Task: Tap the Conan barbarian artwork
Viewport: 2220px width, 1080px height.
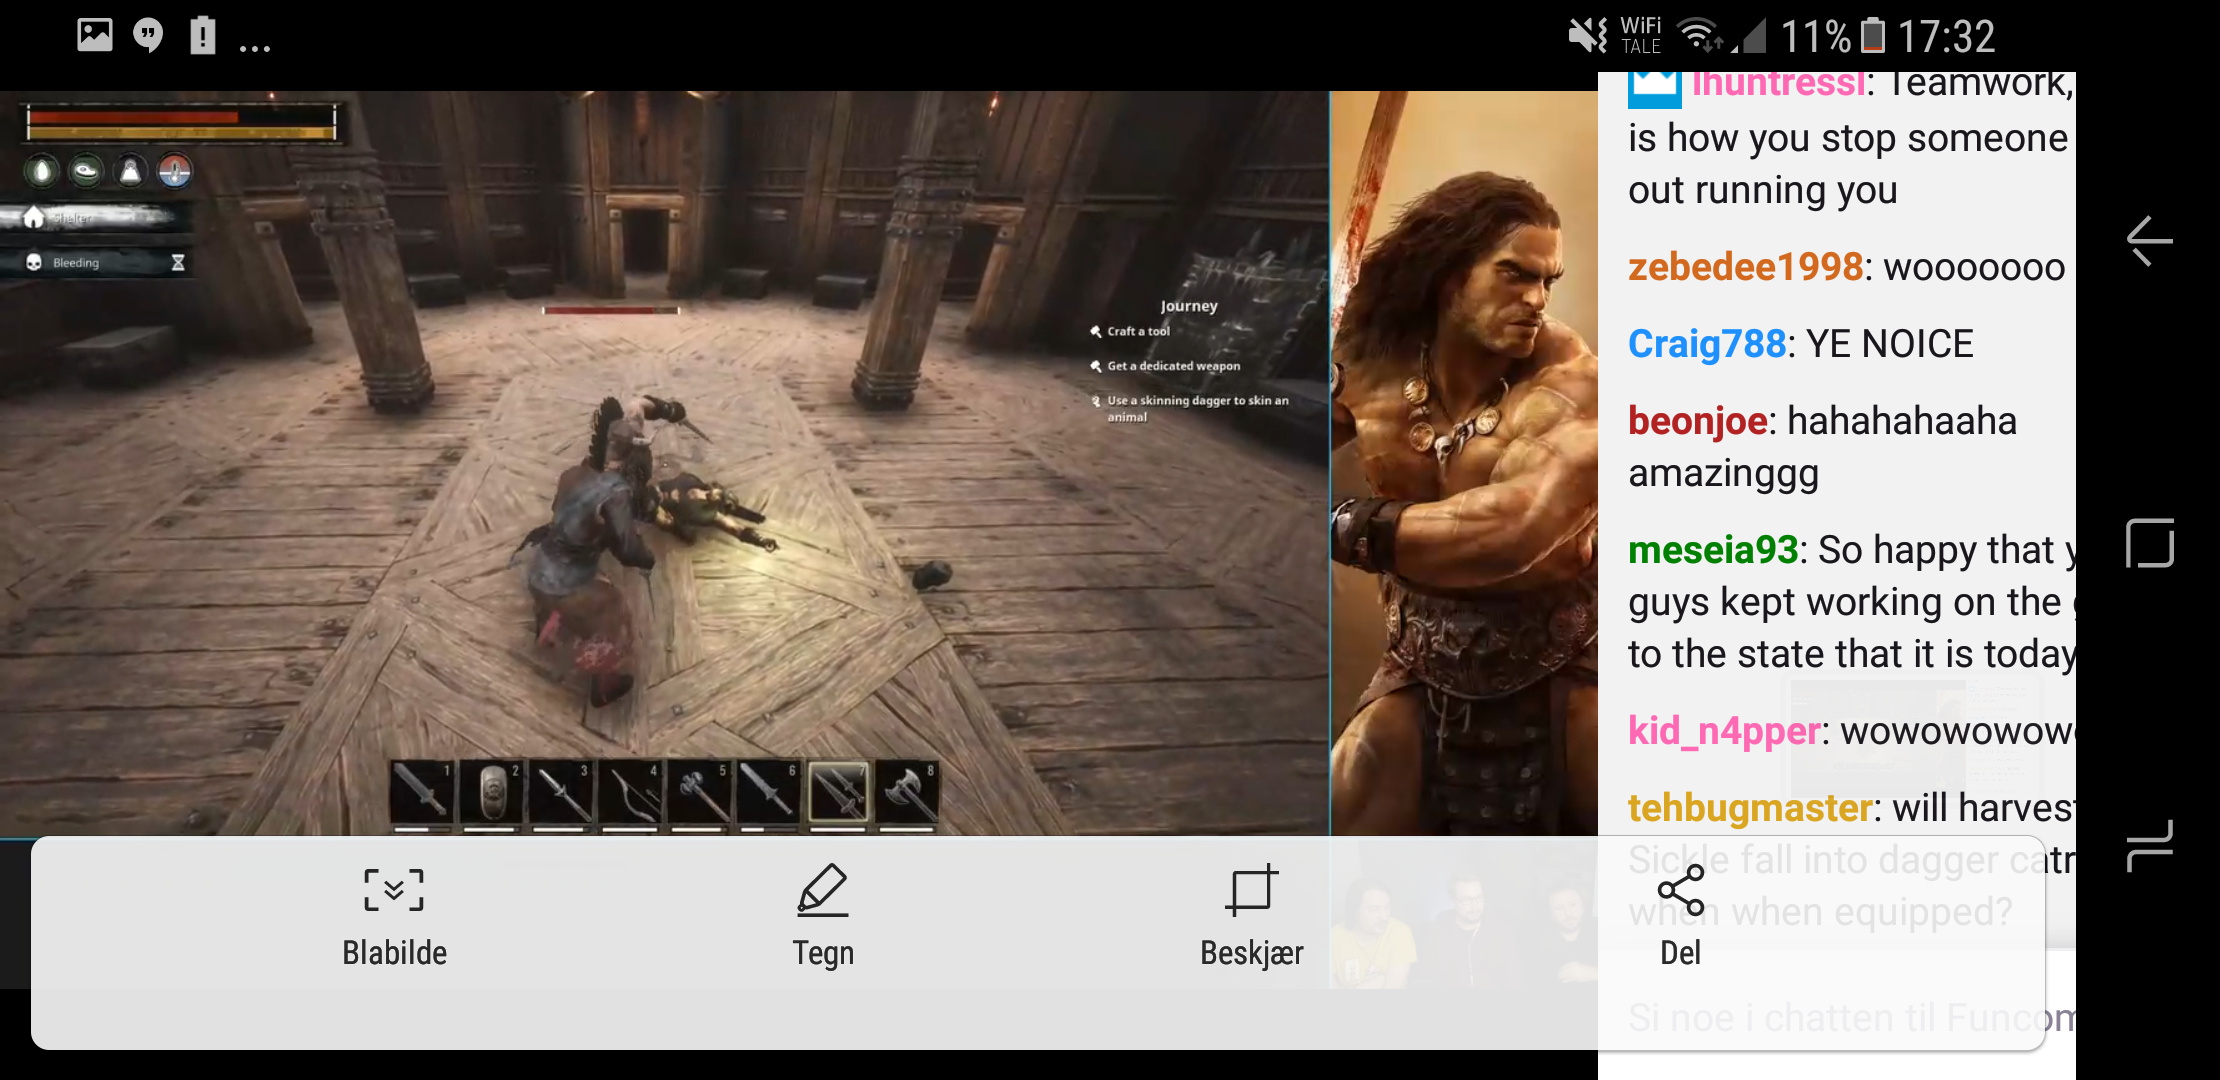Action: click(x=1464, y=463)
